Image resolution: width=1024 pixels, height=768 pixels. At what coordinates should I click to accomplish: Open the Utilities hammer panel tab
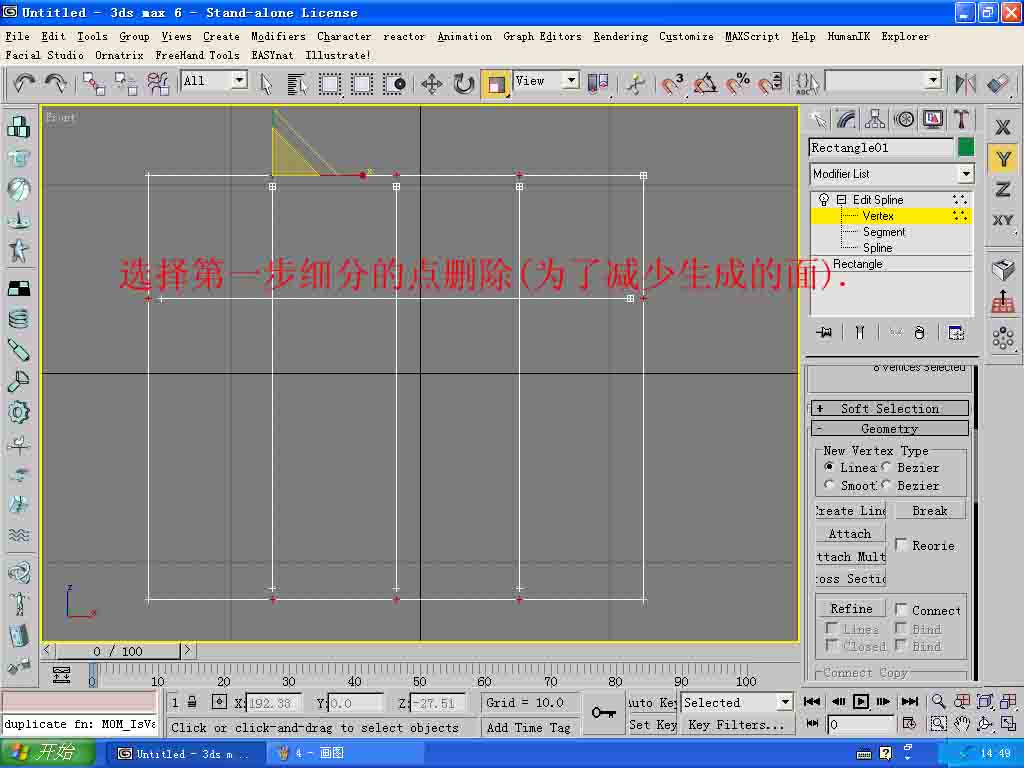click(962, 120)
